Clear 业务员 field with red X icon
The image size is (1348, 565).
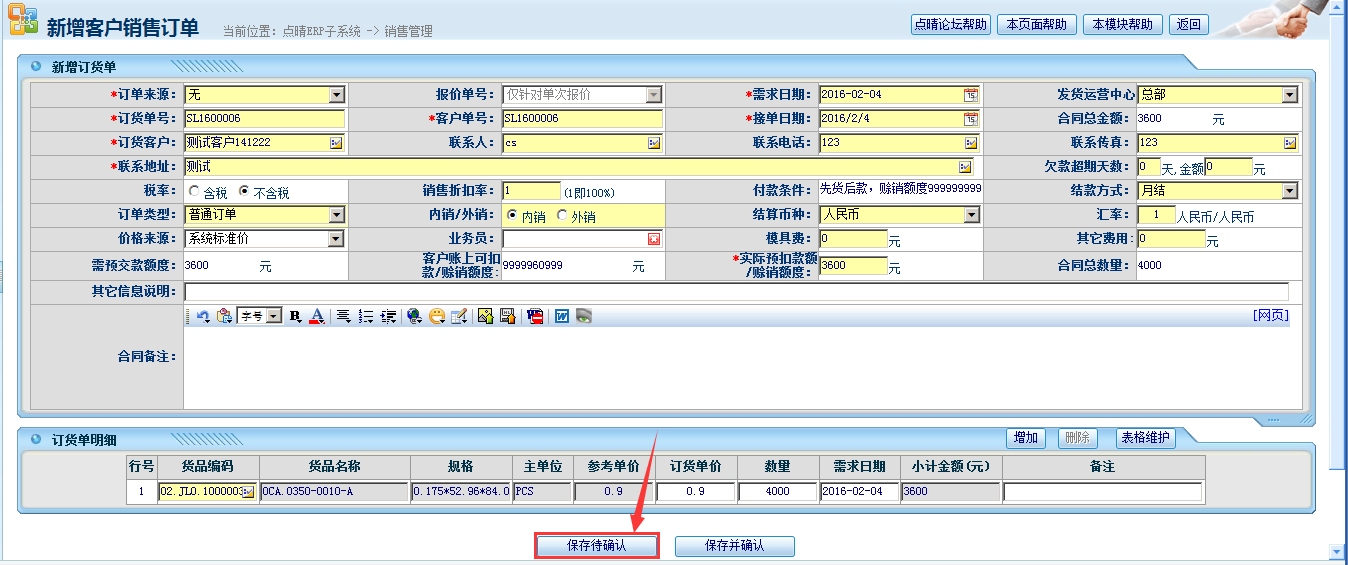pyautogui.click(x=654, y=239)
